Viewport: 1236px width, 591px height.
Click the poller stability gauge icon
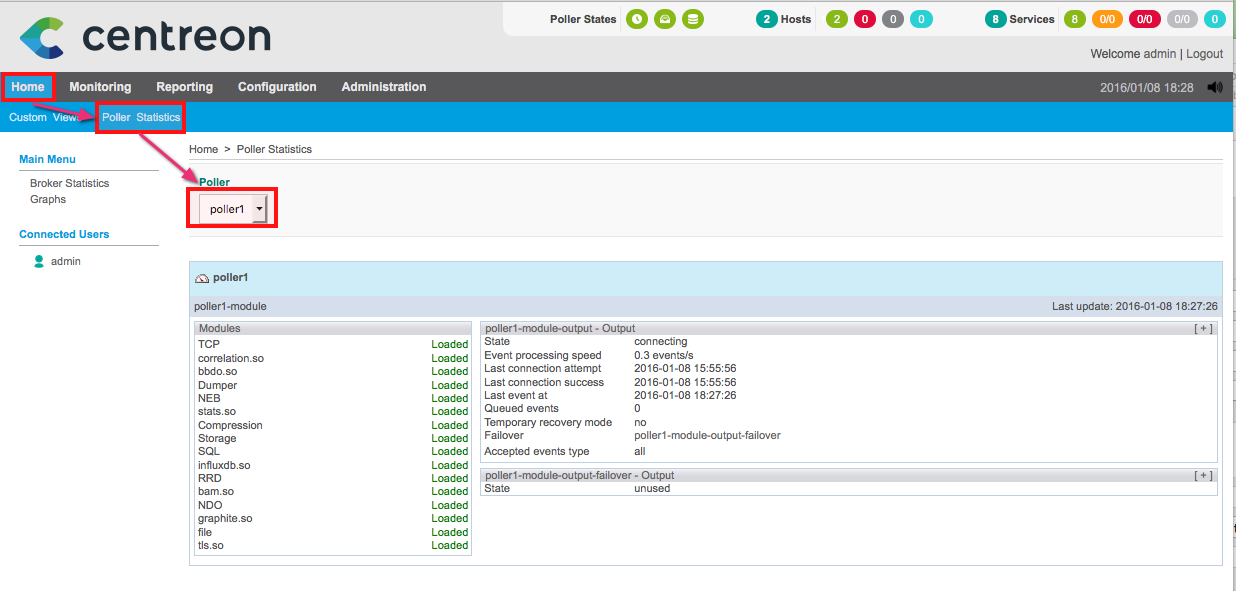664,19
